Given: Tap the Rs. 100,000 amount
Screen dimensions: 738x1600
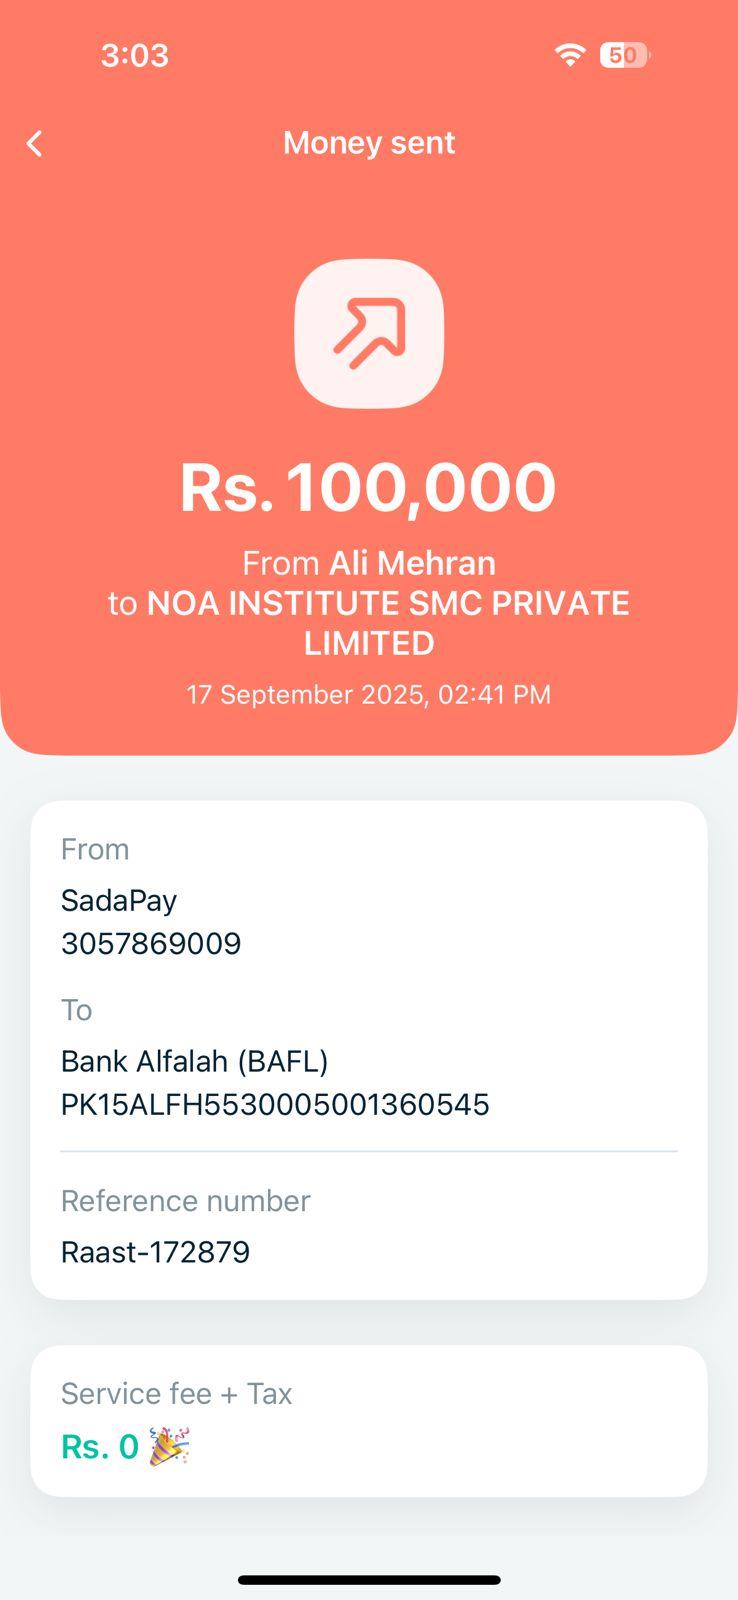Looking at the screenshot, I should [x=368, y=488].
